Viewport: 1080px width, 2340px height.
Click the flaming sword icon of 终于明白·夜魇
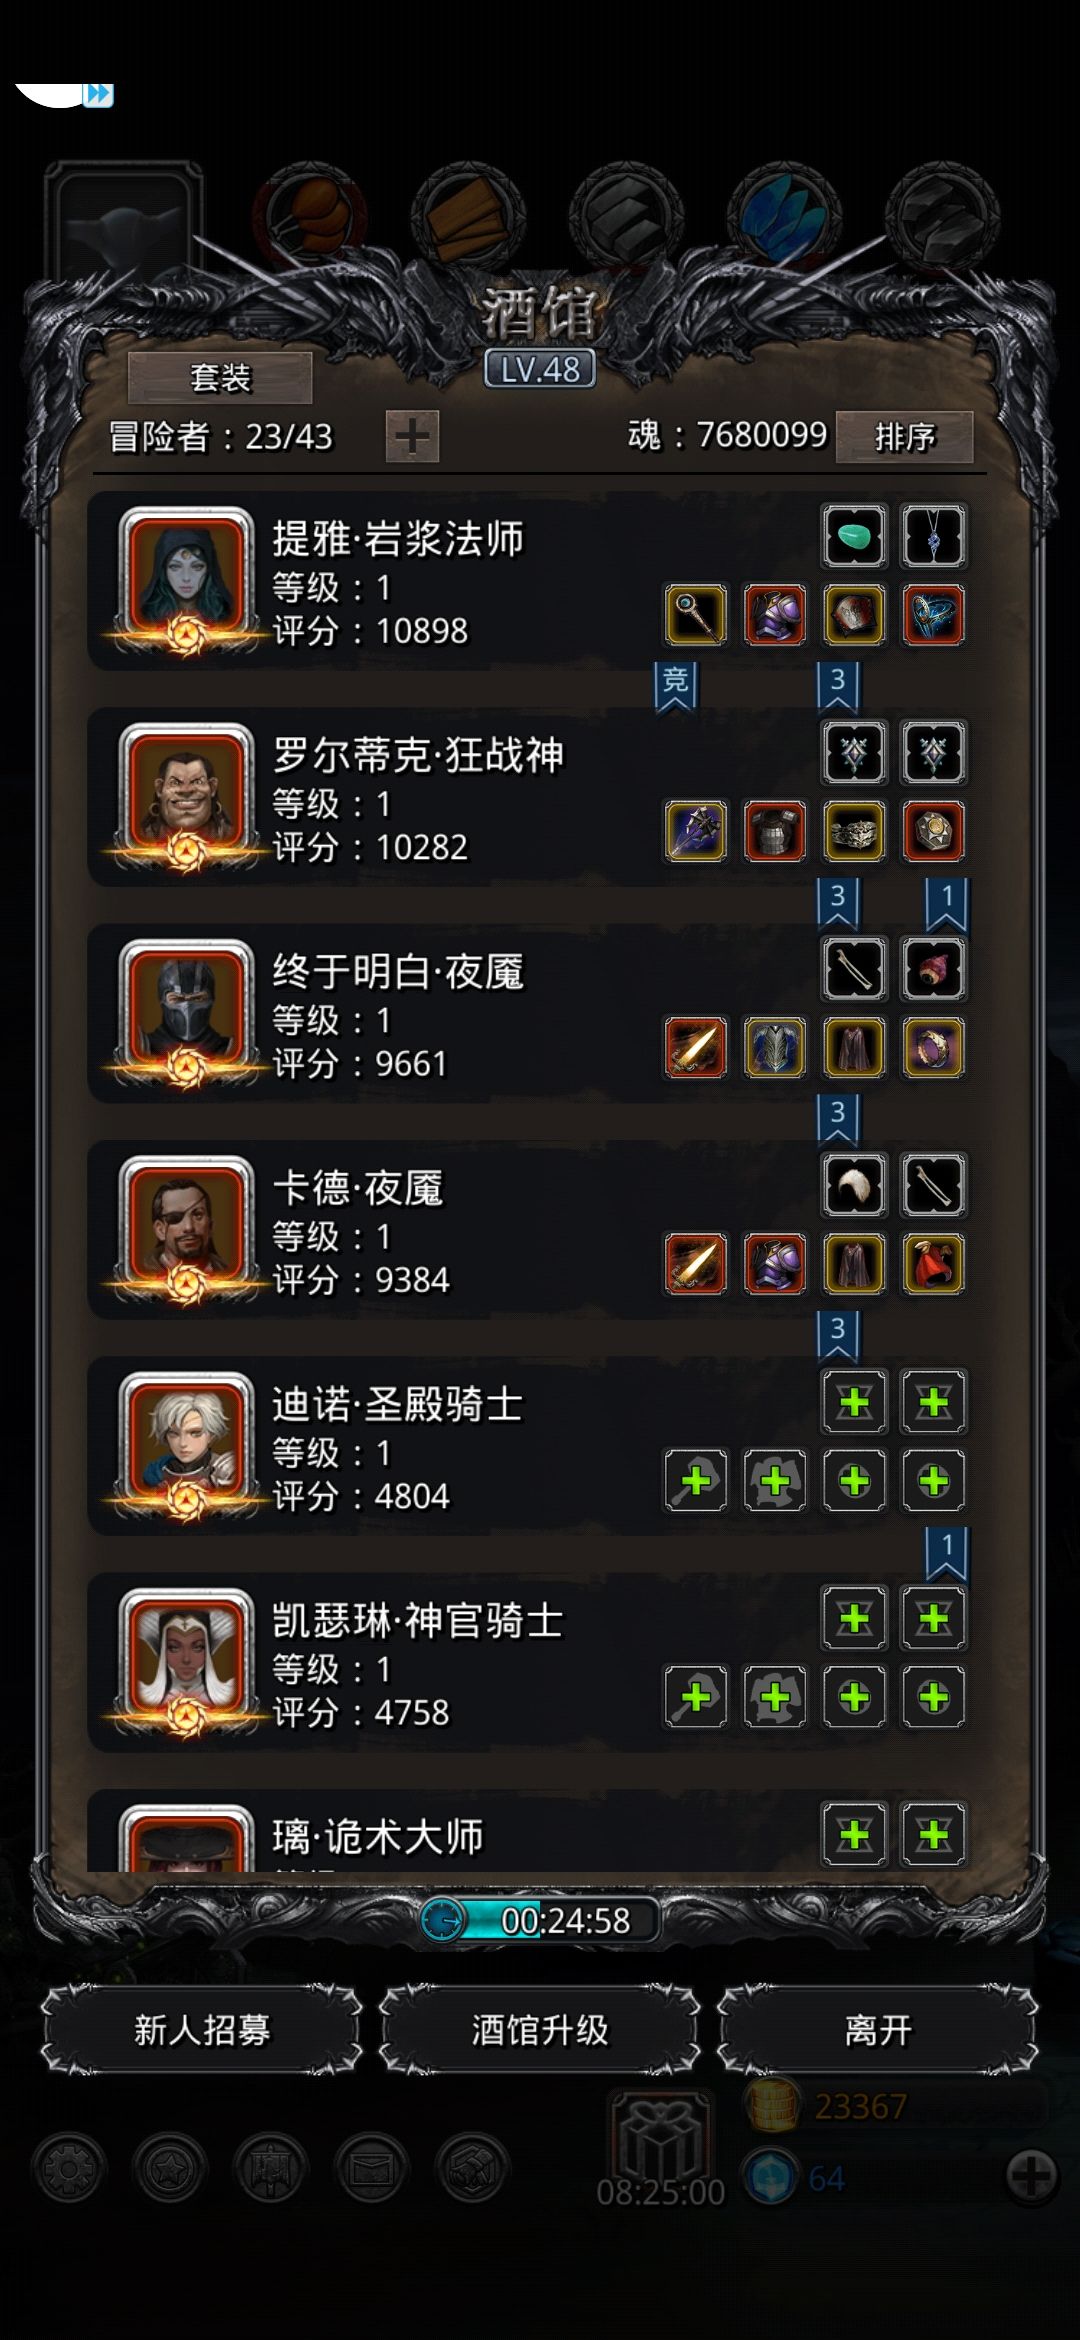click(x=695, y=1047)
